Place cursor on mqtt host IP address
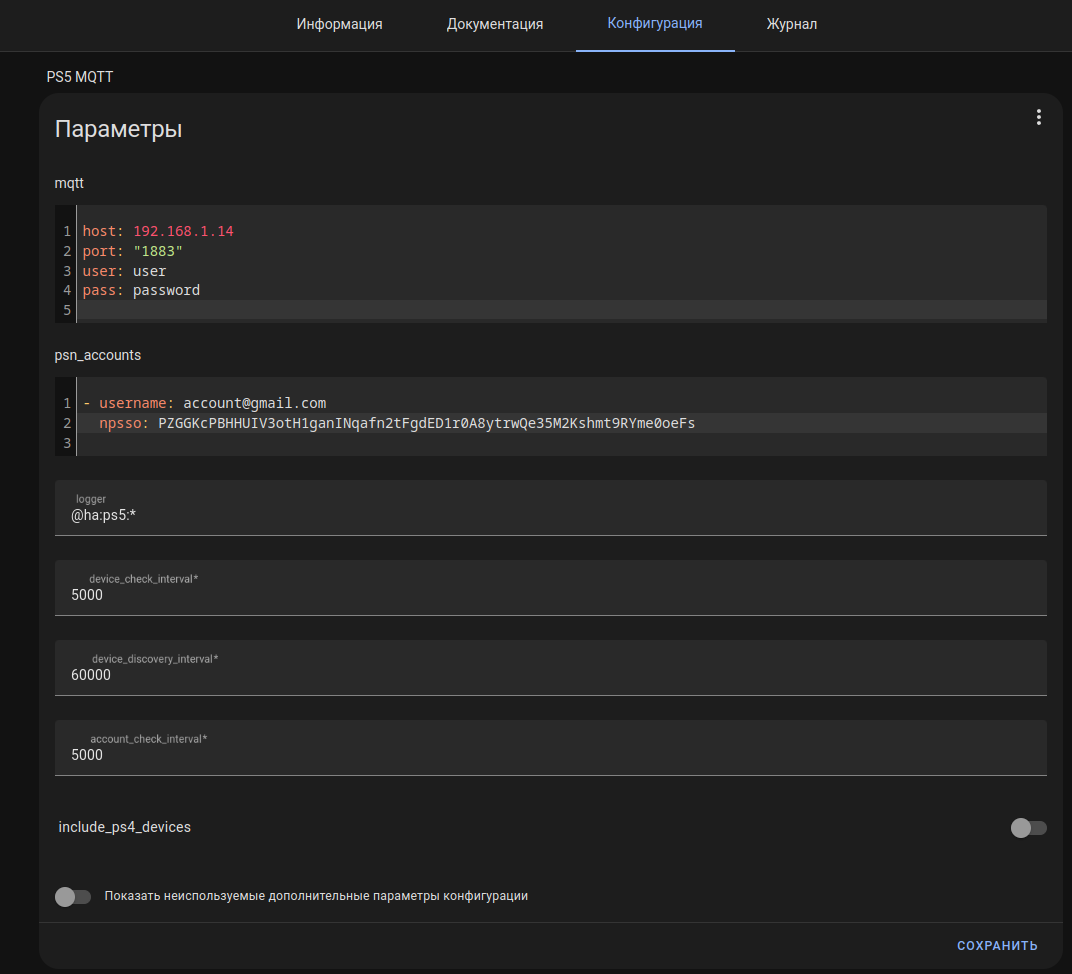The image size is (1072, 974). coord(183,231)
